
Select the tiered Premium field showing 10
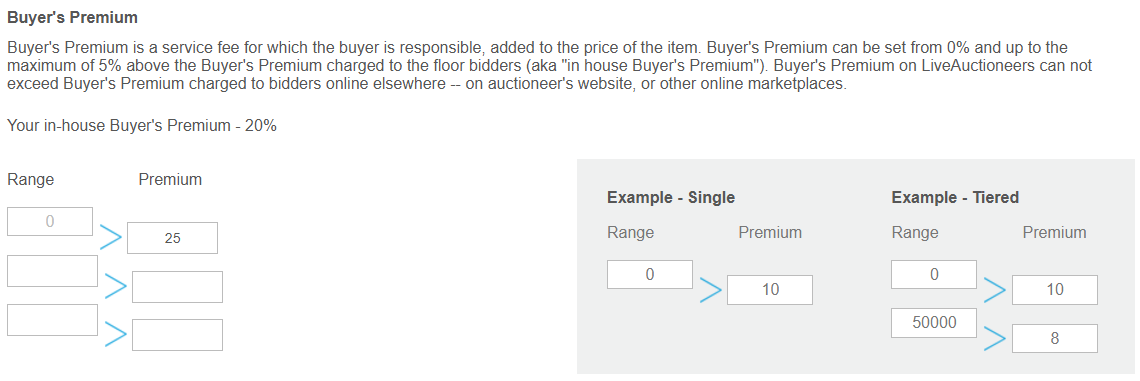coord(1055,289)
